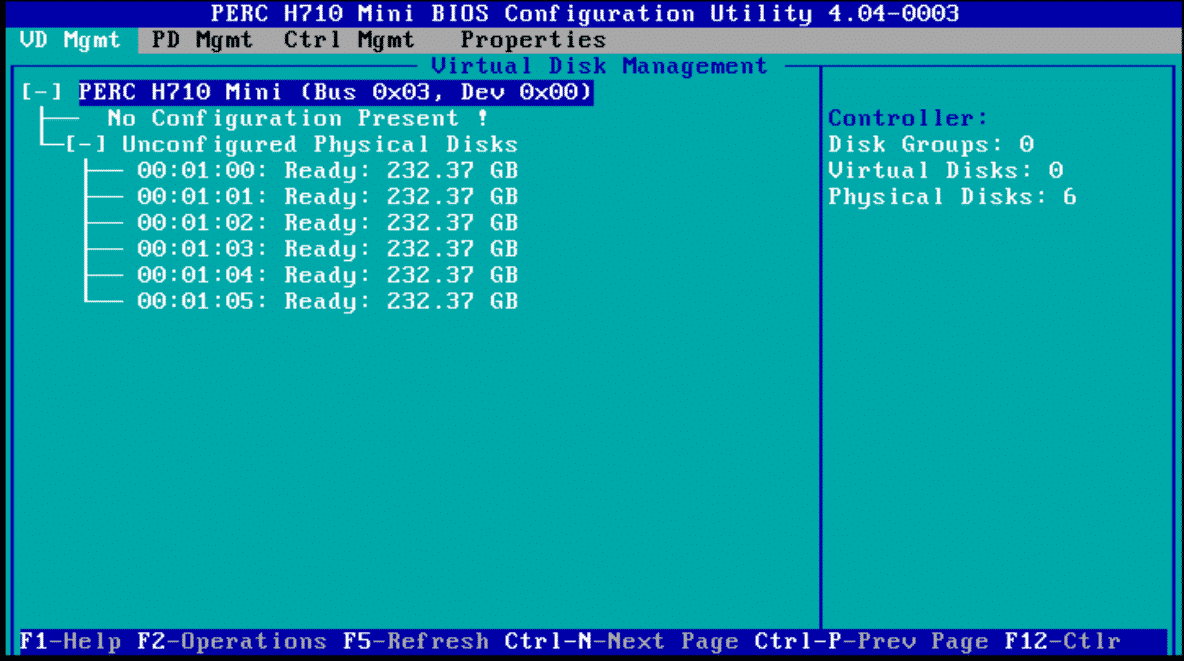1184x661 pixels.
Task: Click Ctrl-N-Next Page in the footer
Action: [621, 641]
